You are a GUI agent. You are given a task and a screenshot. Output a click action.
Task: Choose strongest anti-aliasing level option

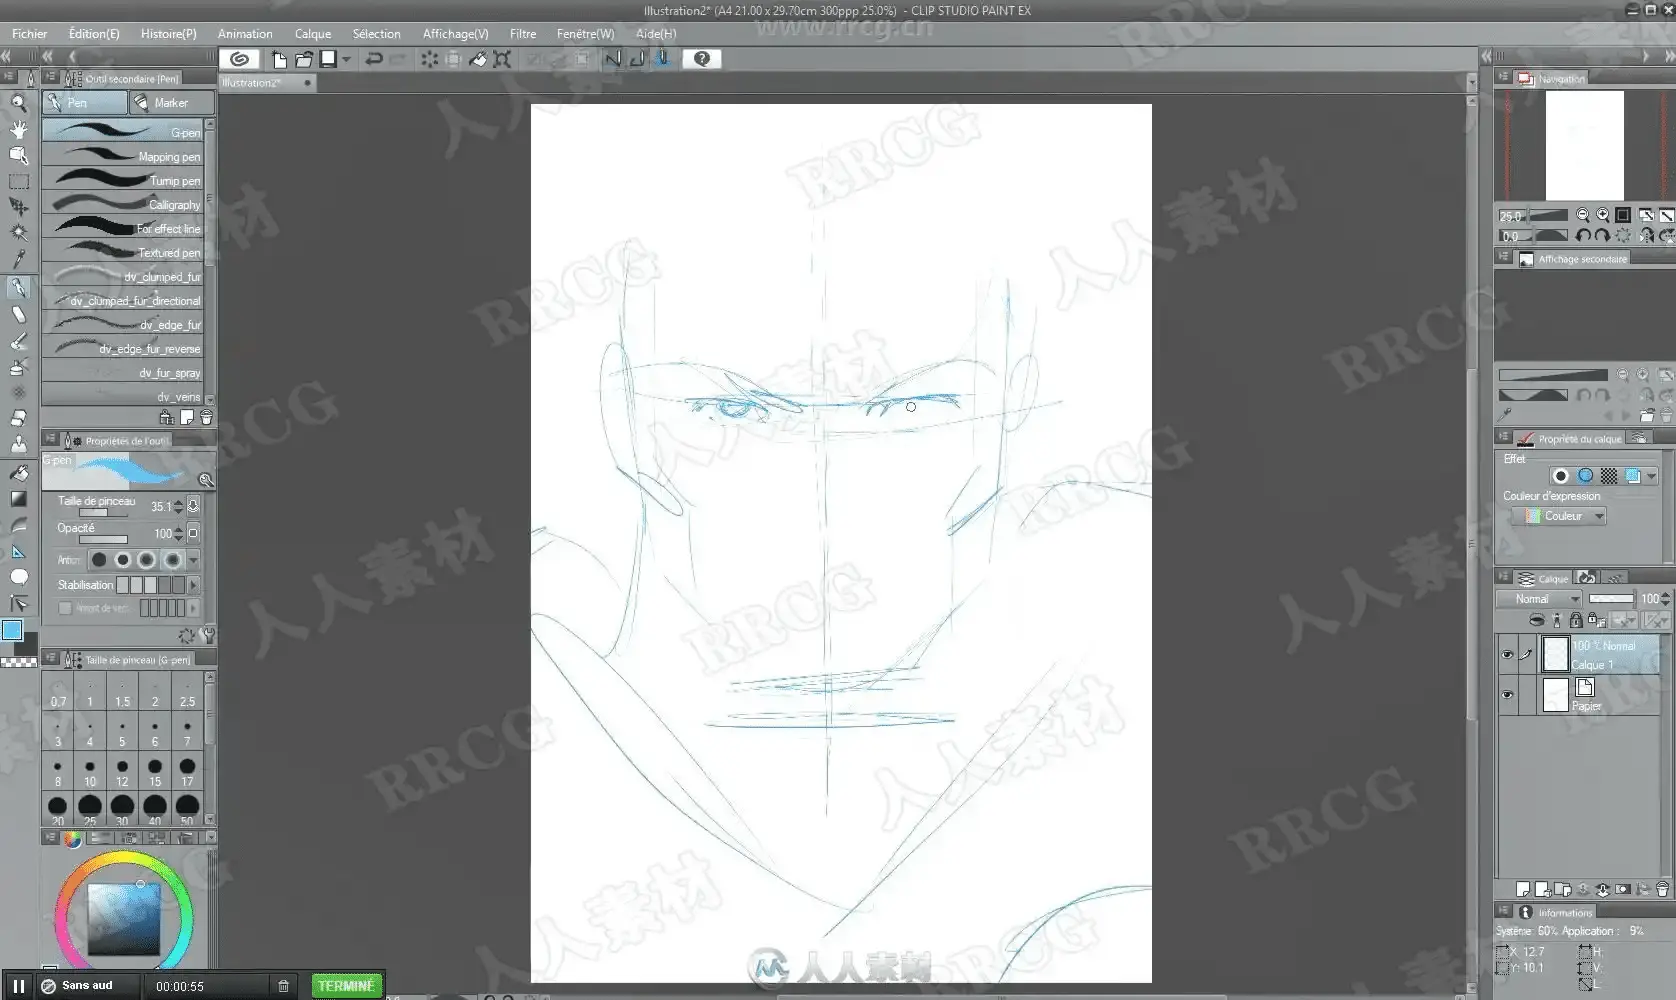click(173, 560)
